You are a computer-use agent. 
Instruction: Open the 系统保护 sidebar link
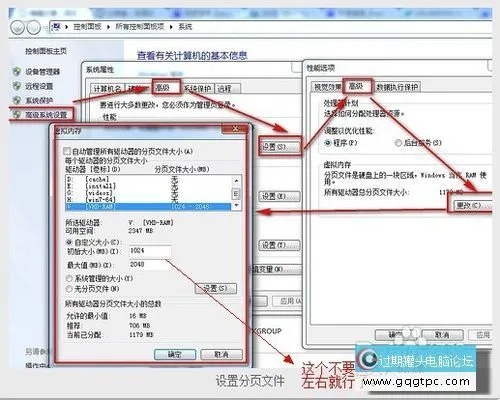tap(39, 100)
